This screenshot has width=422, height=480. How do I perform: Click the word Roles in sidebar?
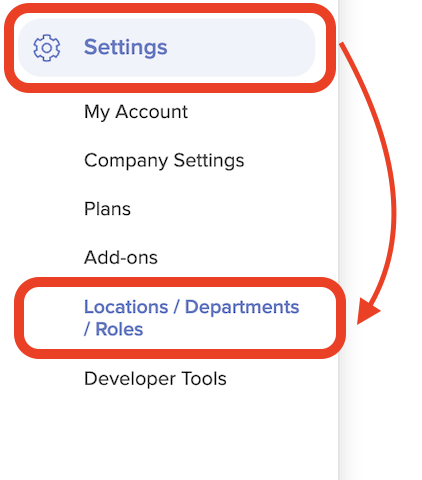coord(119,329)
